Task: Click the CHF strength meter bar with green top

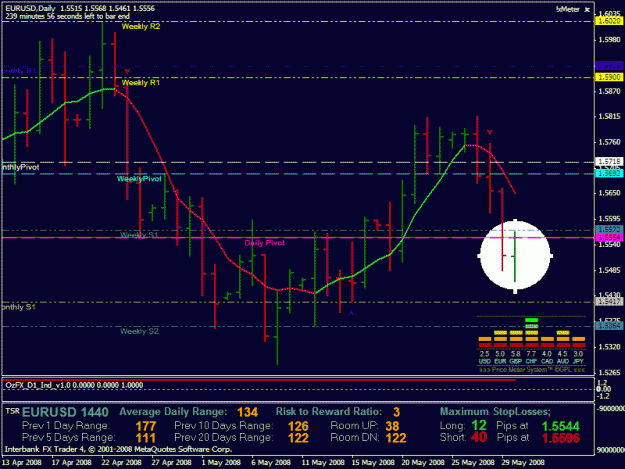Action: [x=531, y=332]
